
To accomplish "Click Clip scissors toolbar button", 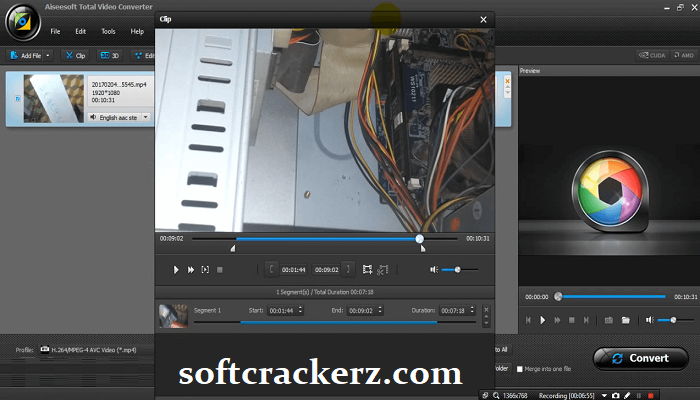I will tap(75, 55).
